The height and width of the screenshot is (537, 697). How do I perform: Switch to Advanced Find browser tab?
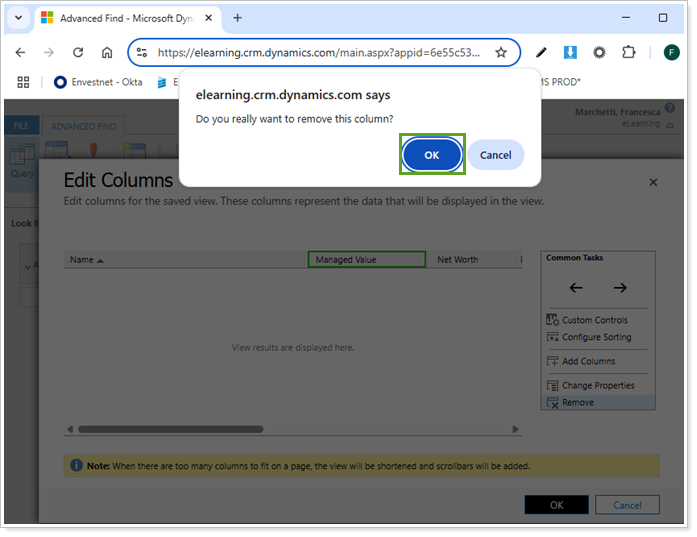[128, 18]
